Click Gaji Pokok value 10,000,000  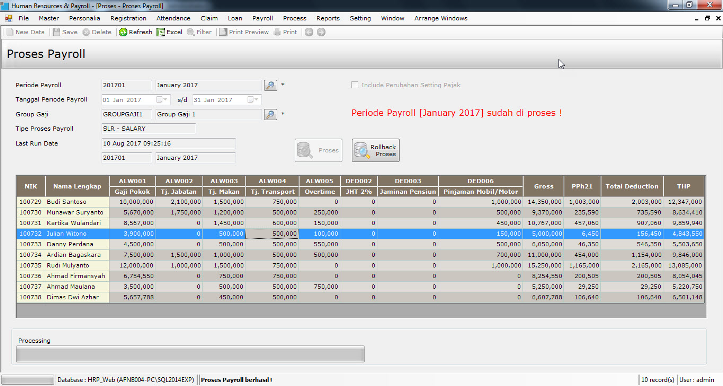pyautogui.click(x=132, y=202)
